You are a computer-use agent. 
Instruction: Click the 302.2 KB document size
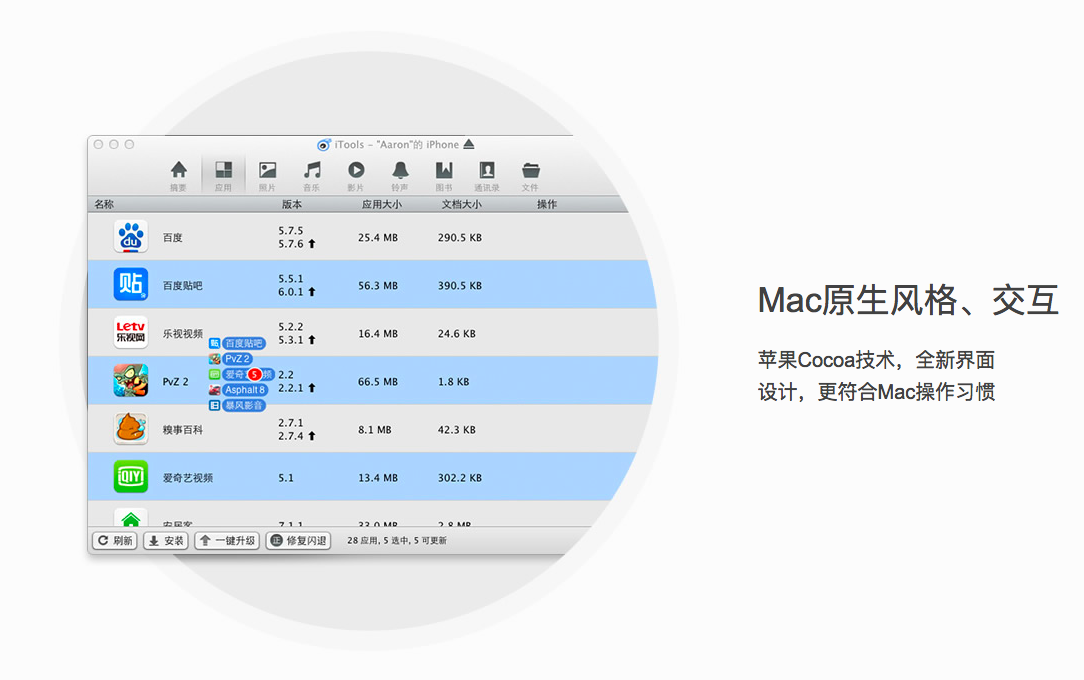click(x=460, y=478)
